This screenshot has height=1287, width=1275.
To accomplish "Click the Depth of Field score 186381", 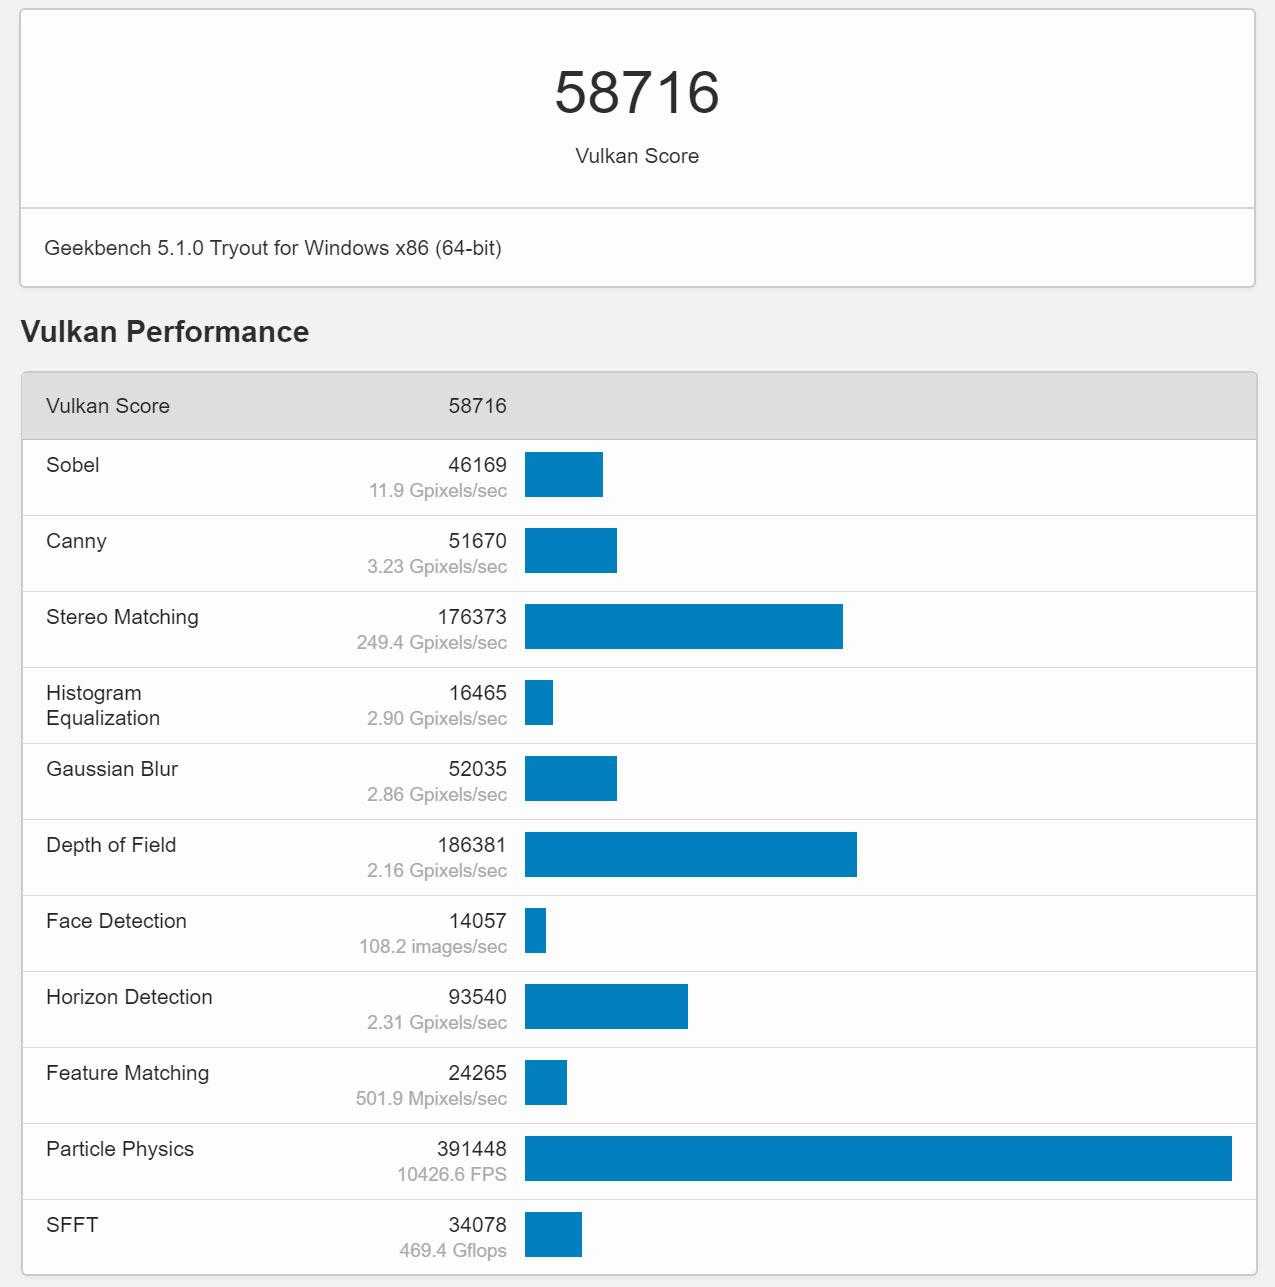I will (x=472, y=845).
